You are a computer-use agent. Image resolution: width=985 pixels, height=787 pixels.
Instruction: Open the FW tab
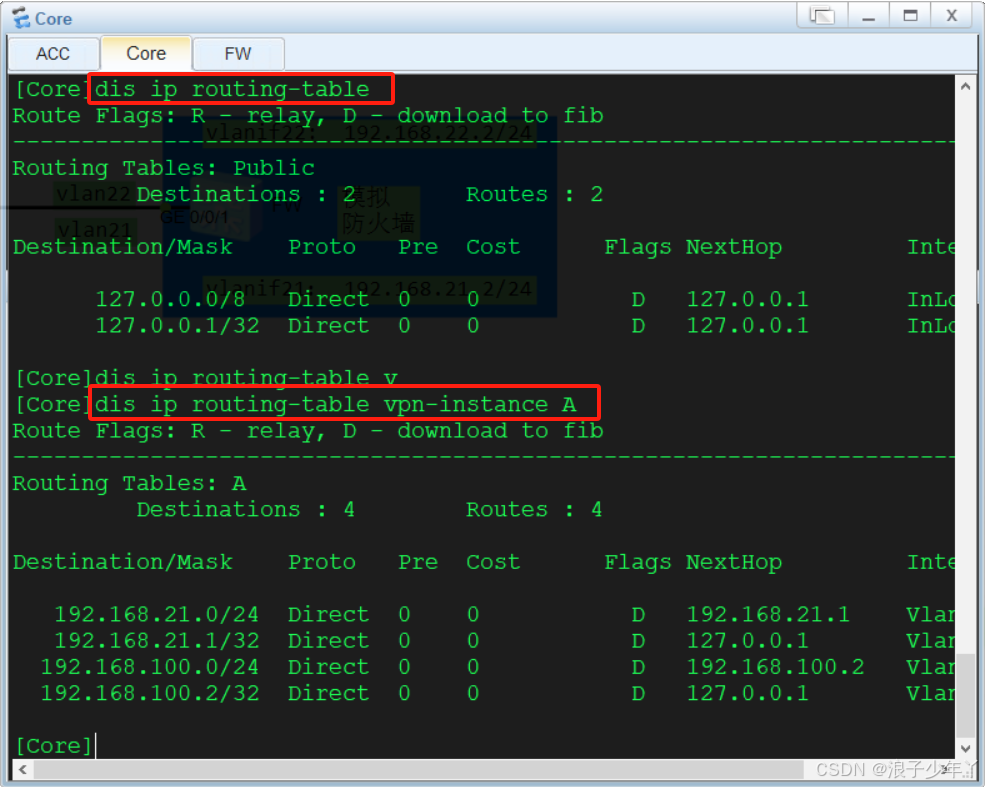point(238,54)
